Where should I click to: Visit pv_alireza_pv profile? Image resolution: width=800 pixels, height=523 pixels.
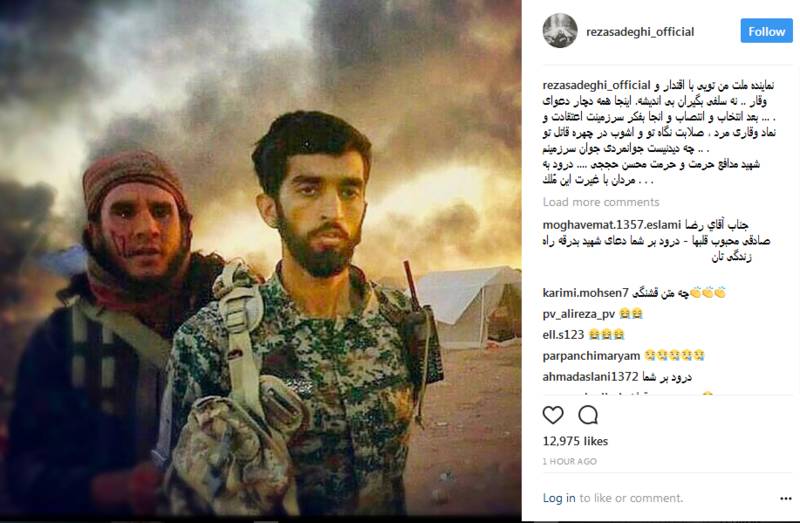pos(579,314)
